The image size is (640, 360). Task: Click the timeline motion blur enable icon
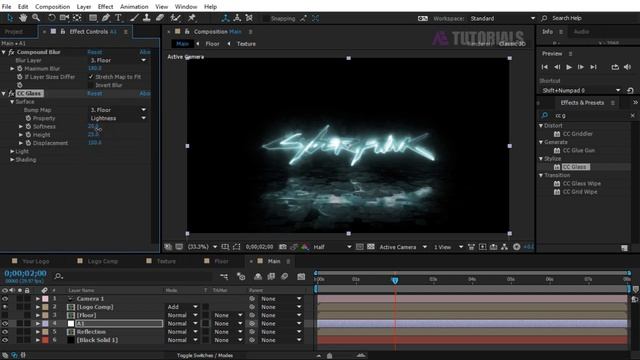284,276
